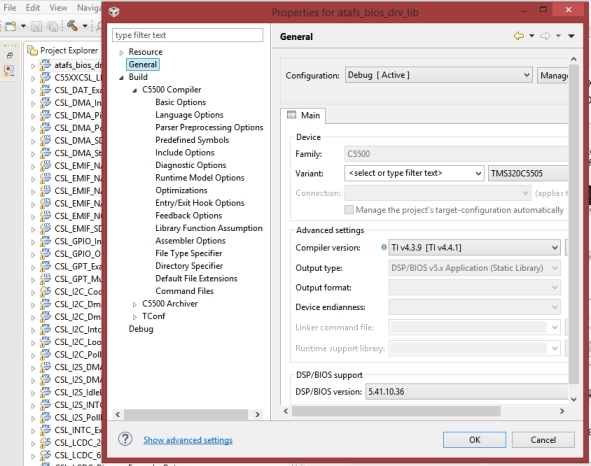Viewport: 591px width, 466px height.
Task: Select Optimizations tree item
Action: (181, 190)
